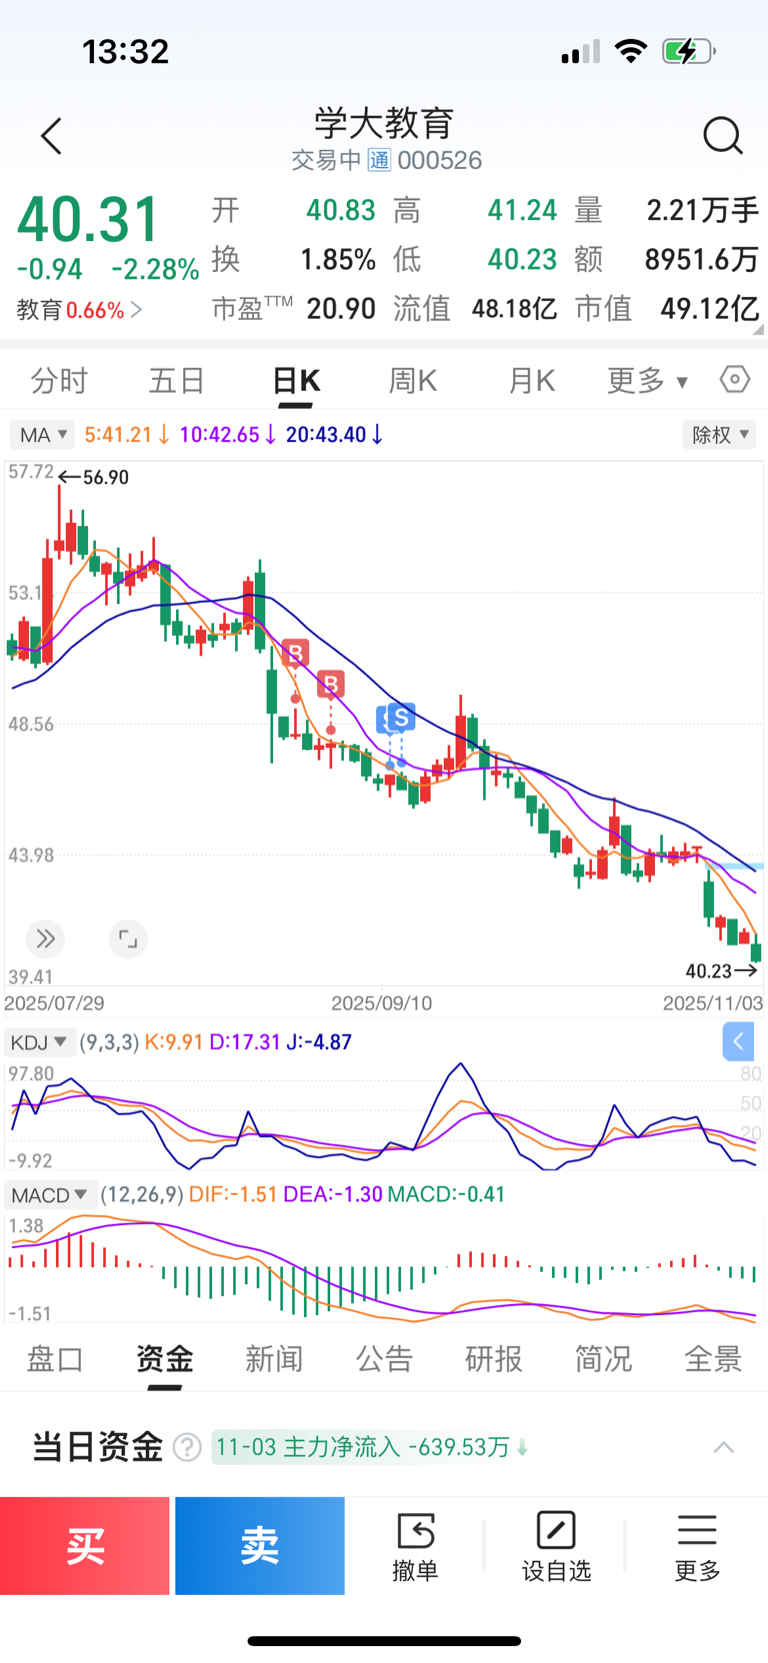The image size is (768, 1663).
Task: Open the stock search magnifier icon
Action: pos(722,136)
